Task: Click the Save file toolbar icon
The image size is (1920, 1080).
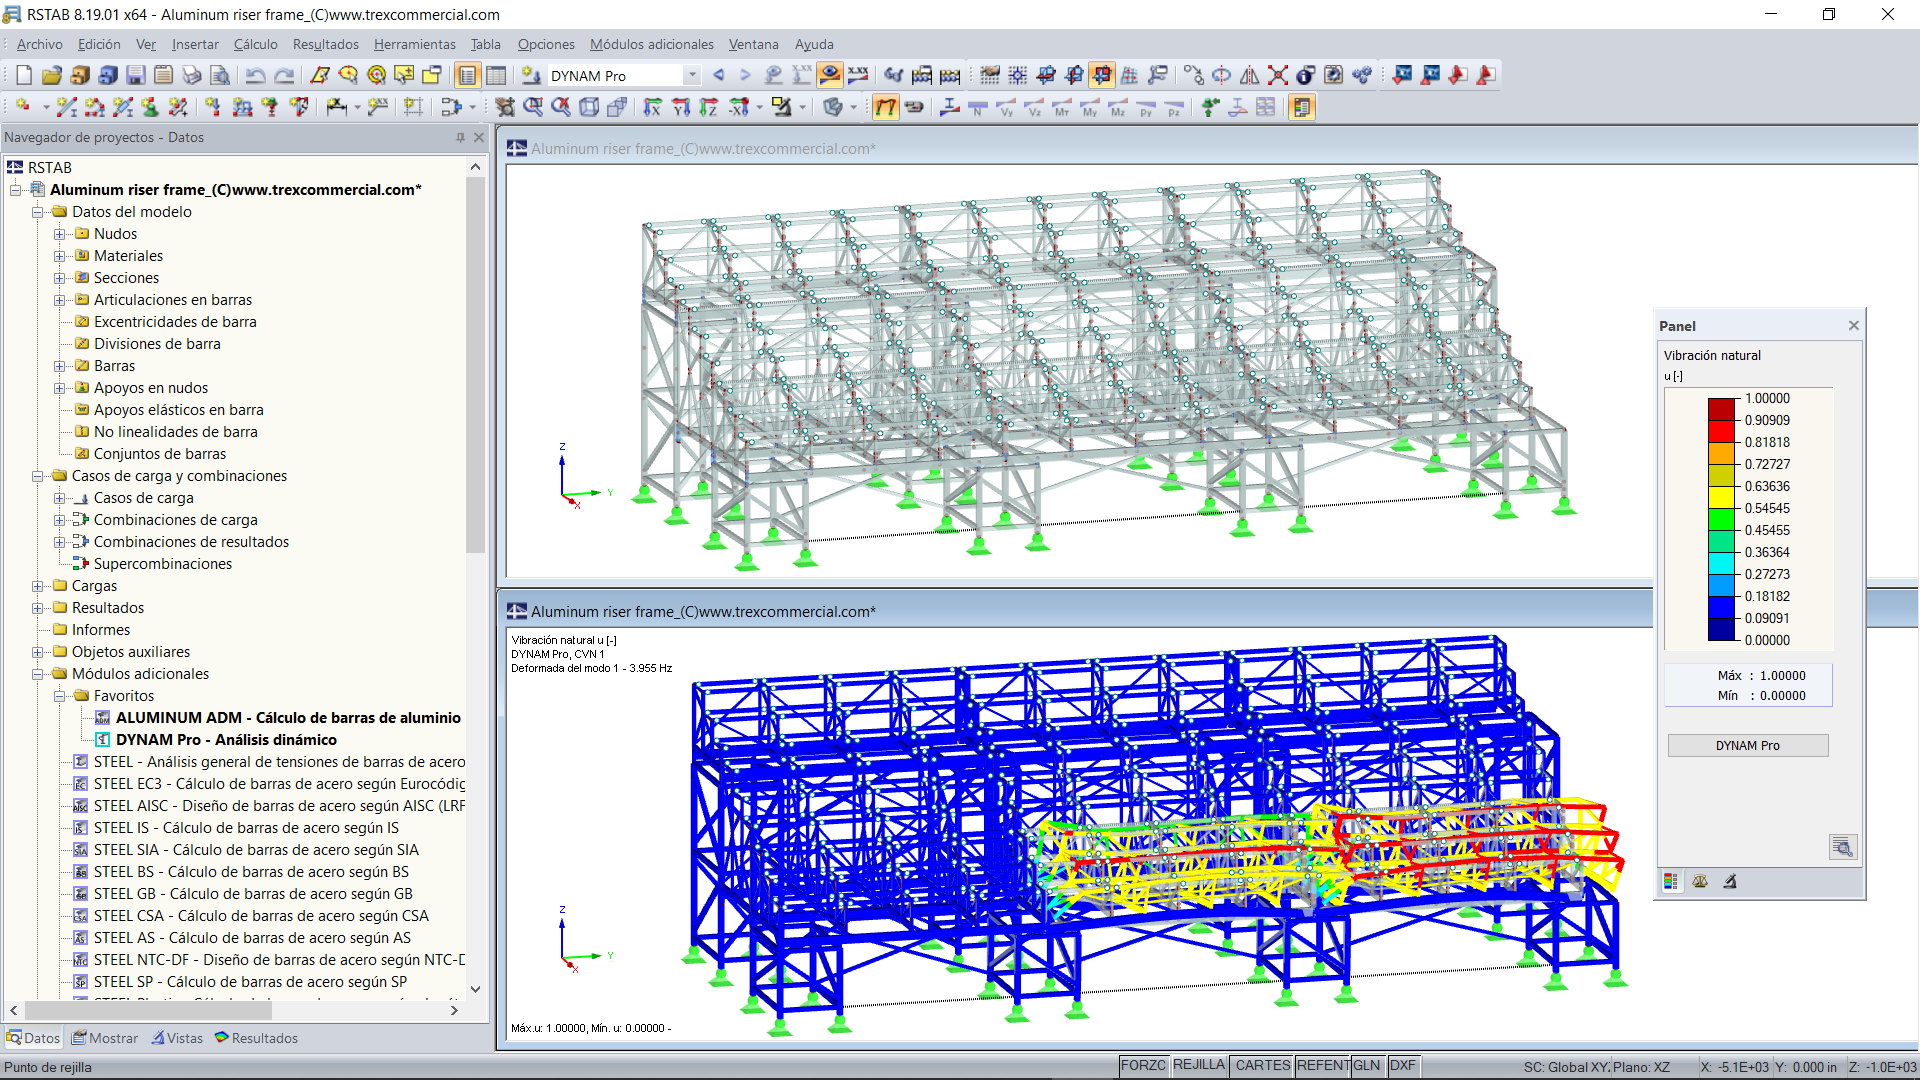Action: coord(136,75)
